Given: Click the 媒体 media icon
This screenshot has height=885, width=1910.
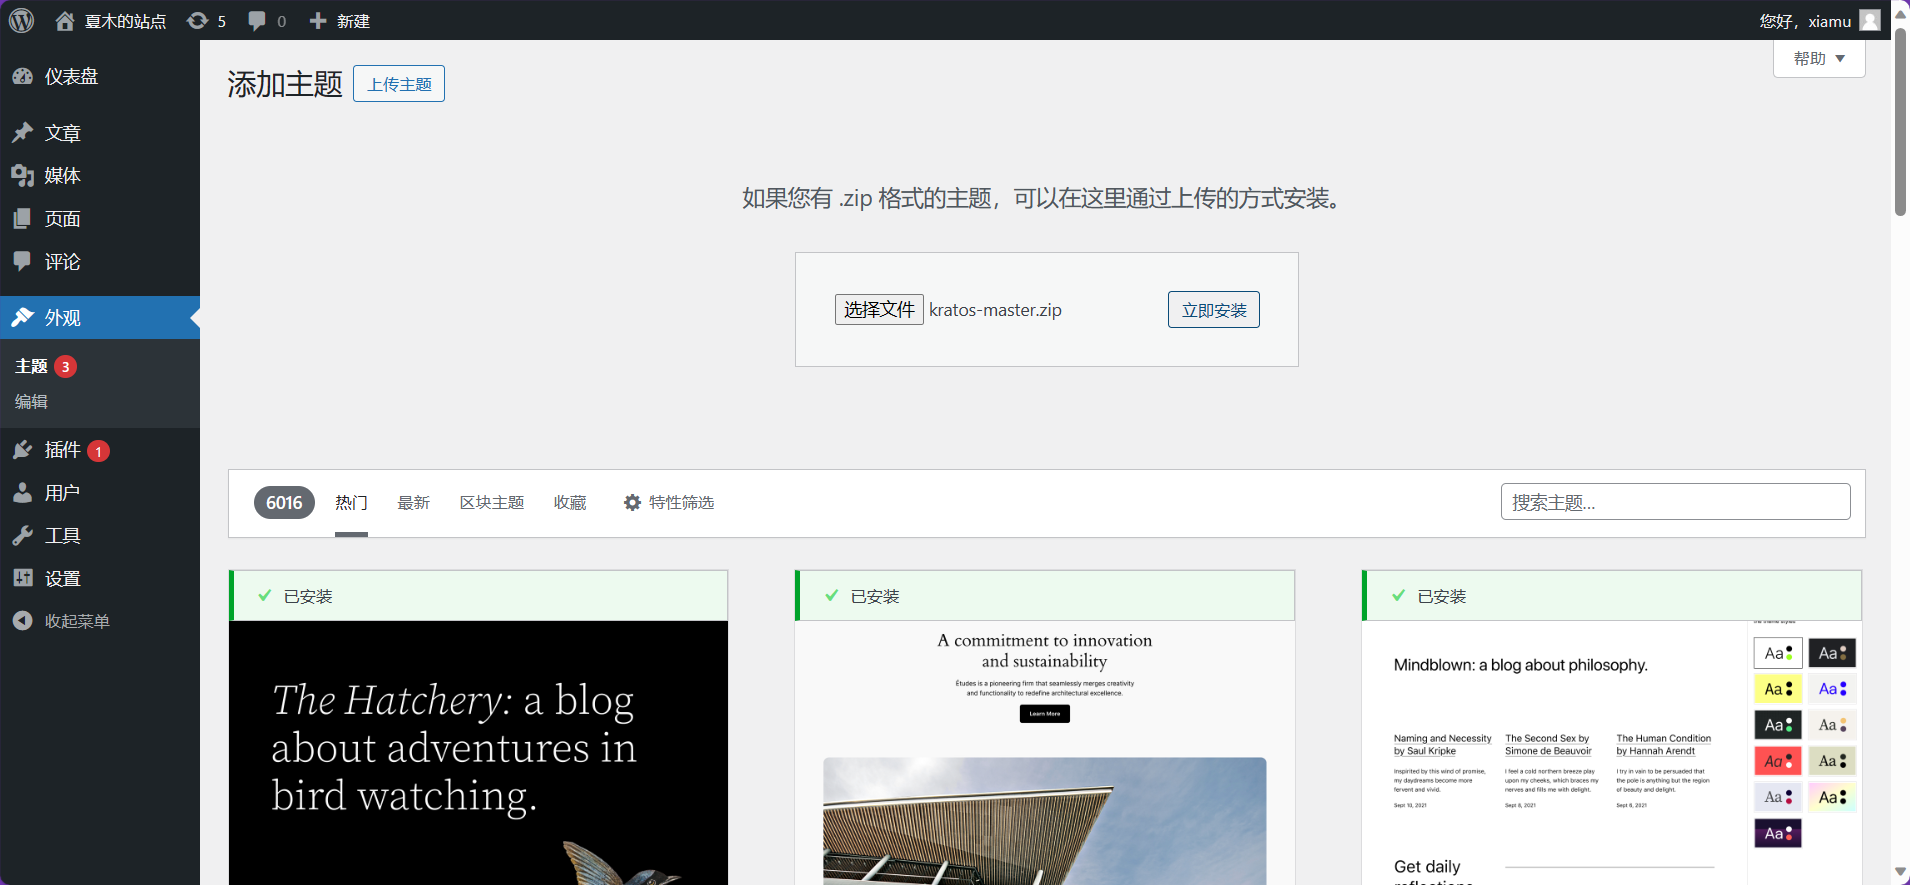Looking at the screenshot, I should tap(23, 176).
